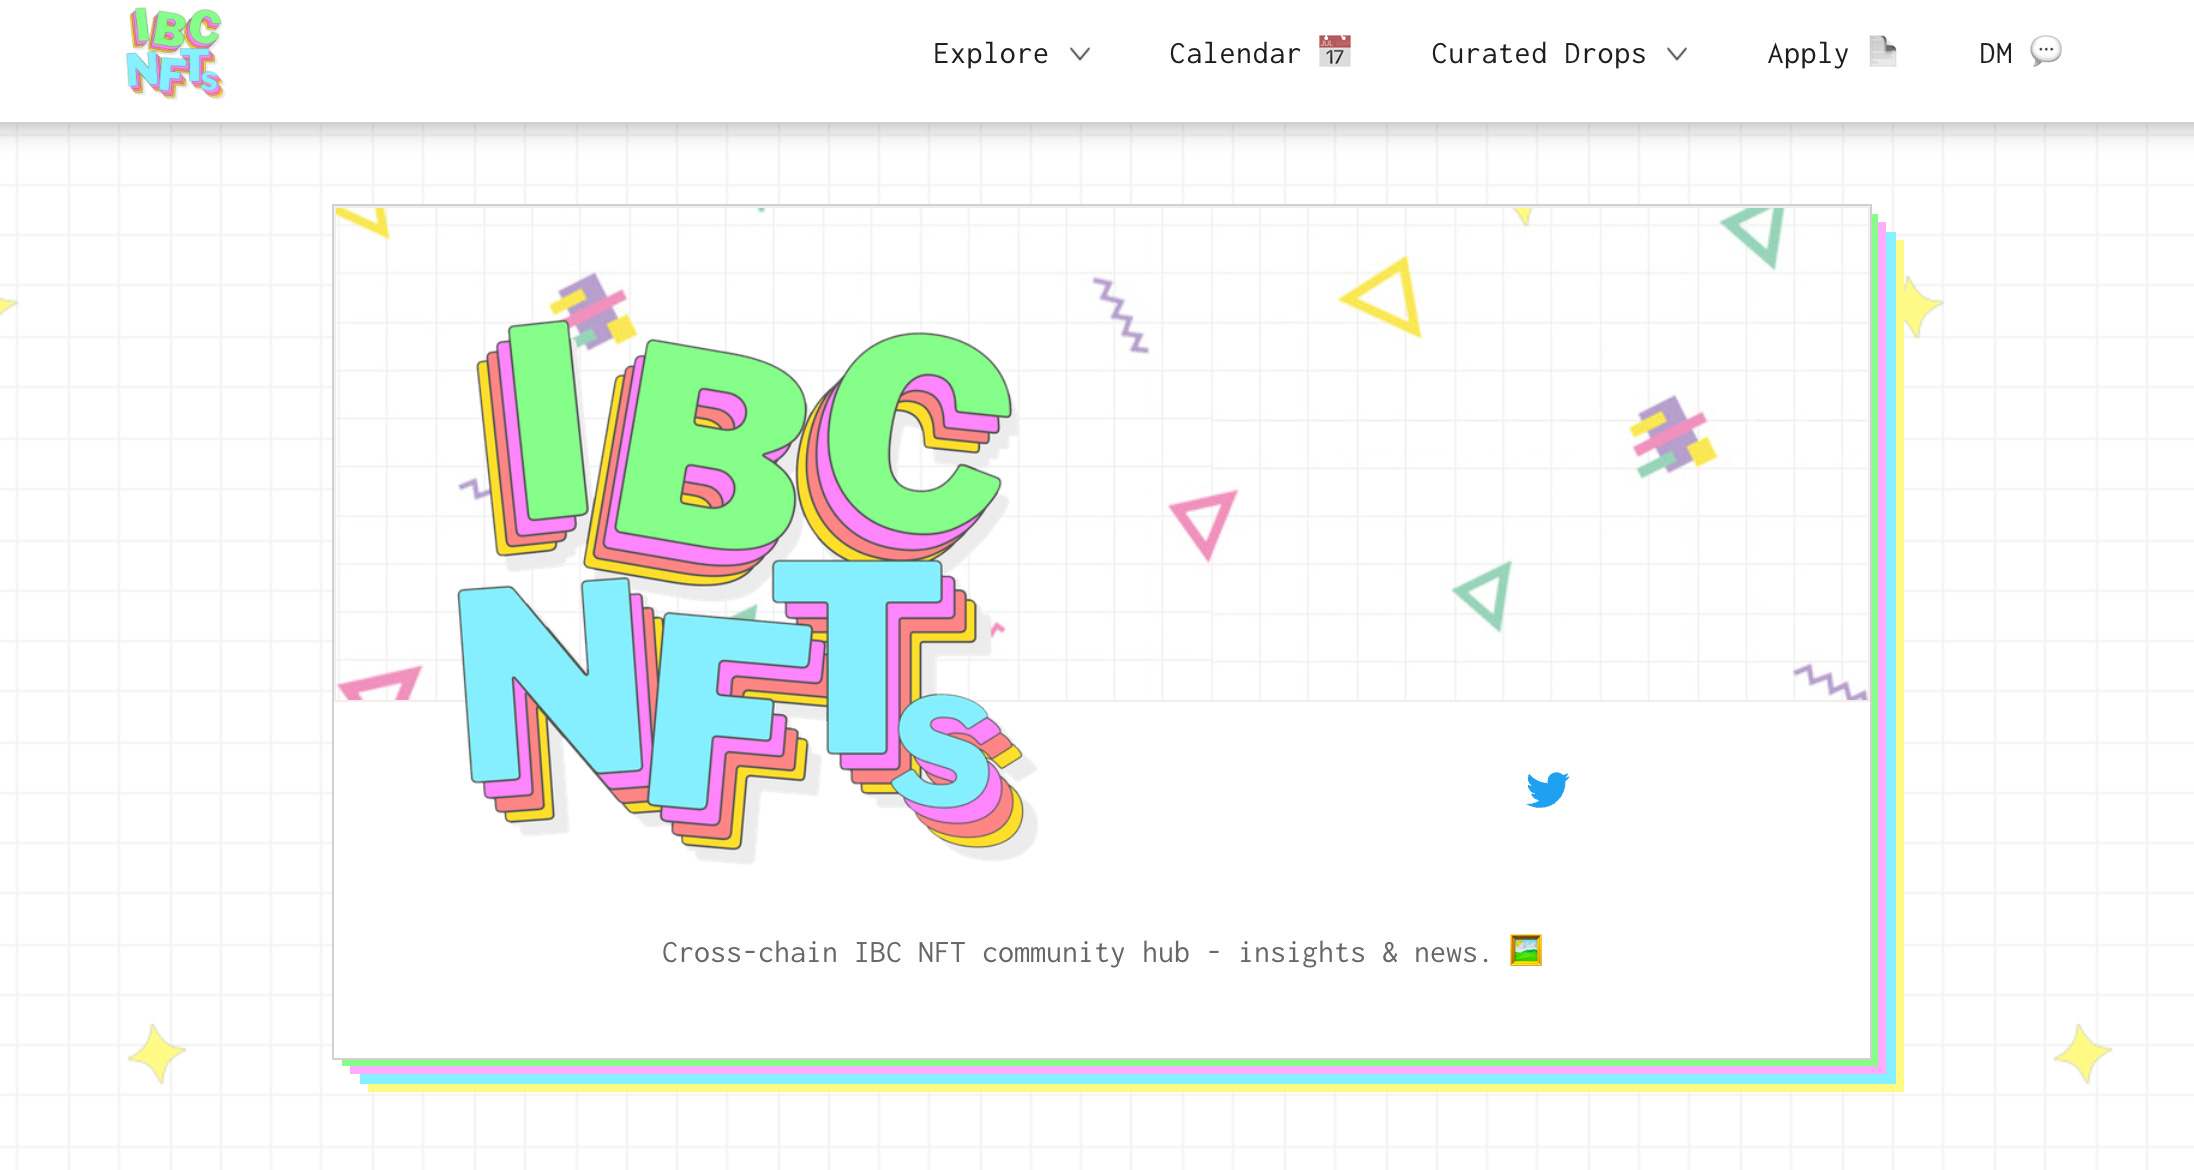Click the Apply document page icon
Screen dimensions: 2194x1170
(x=1882, y=51)
